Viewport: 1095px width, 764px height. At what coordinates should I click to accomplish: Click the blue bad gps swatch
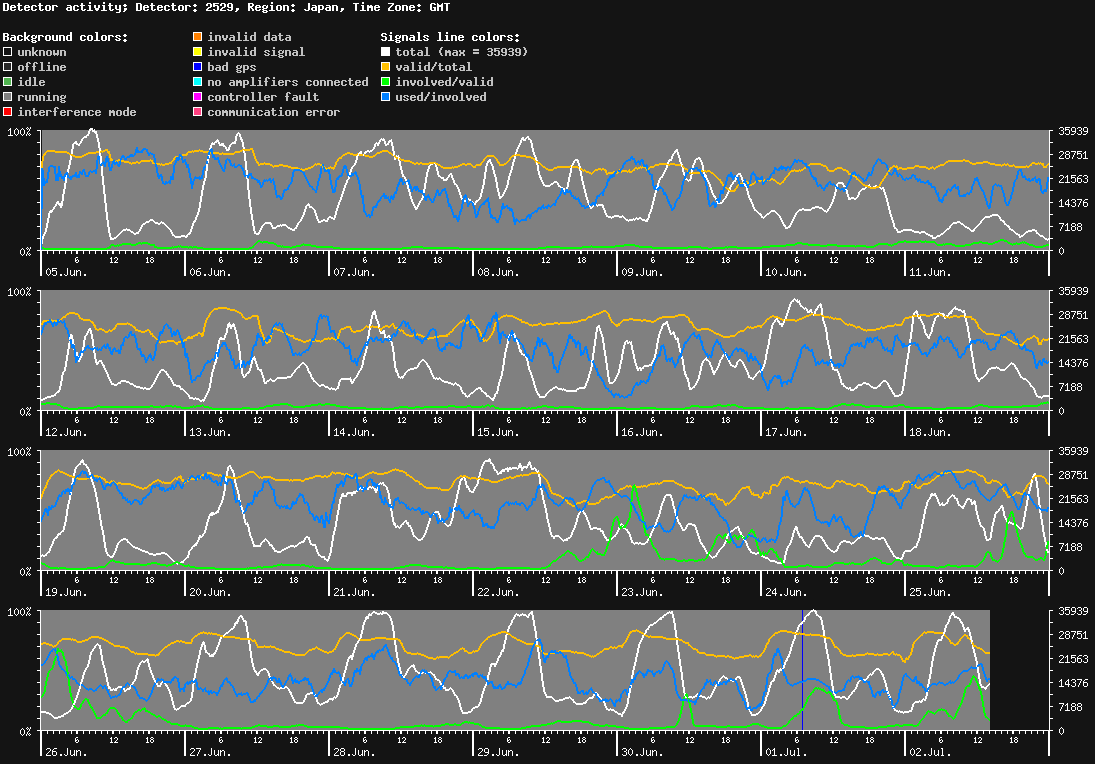pyautogui.click(x=198, y=67)
